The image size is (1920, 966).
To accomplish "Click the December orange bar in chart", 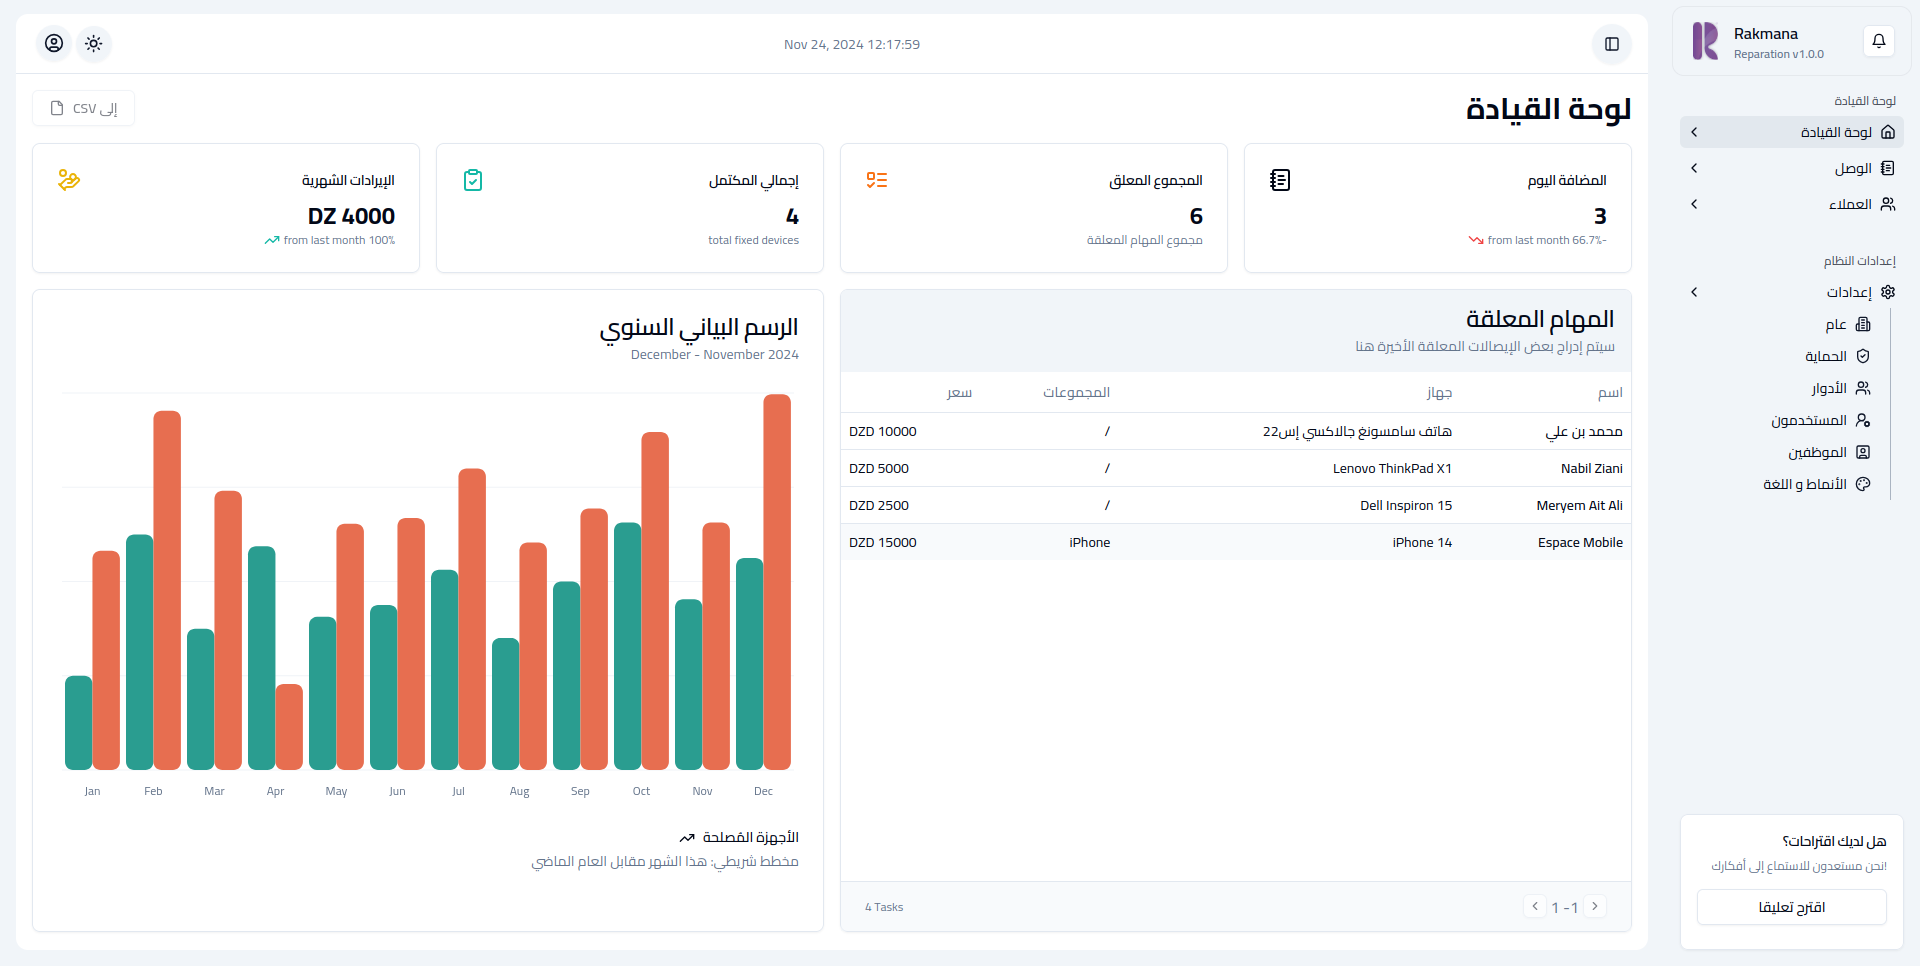I will 777,580.
